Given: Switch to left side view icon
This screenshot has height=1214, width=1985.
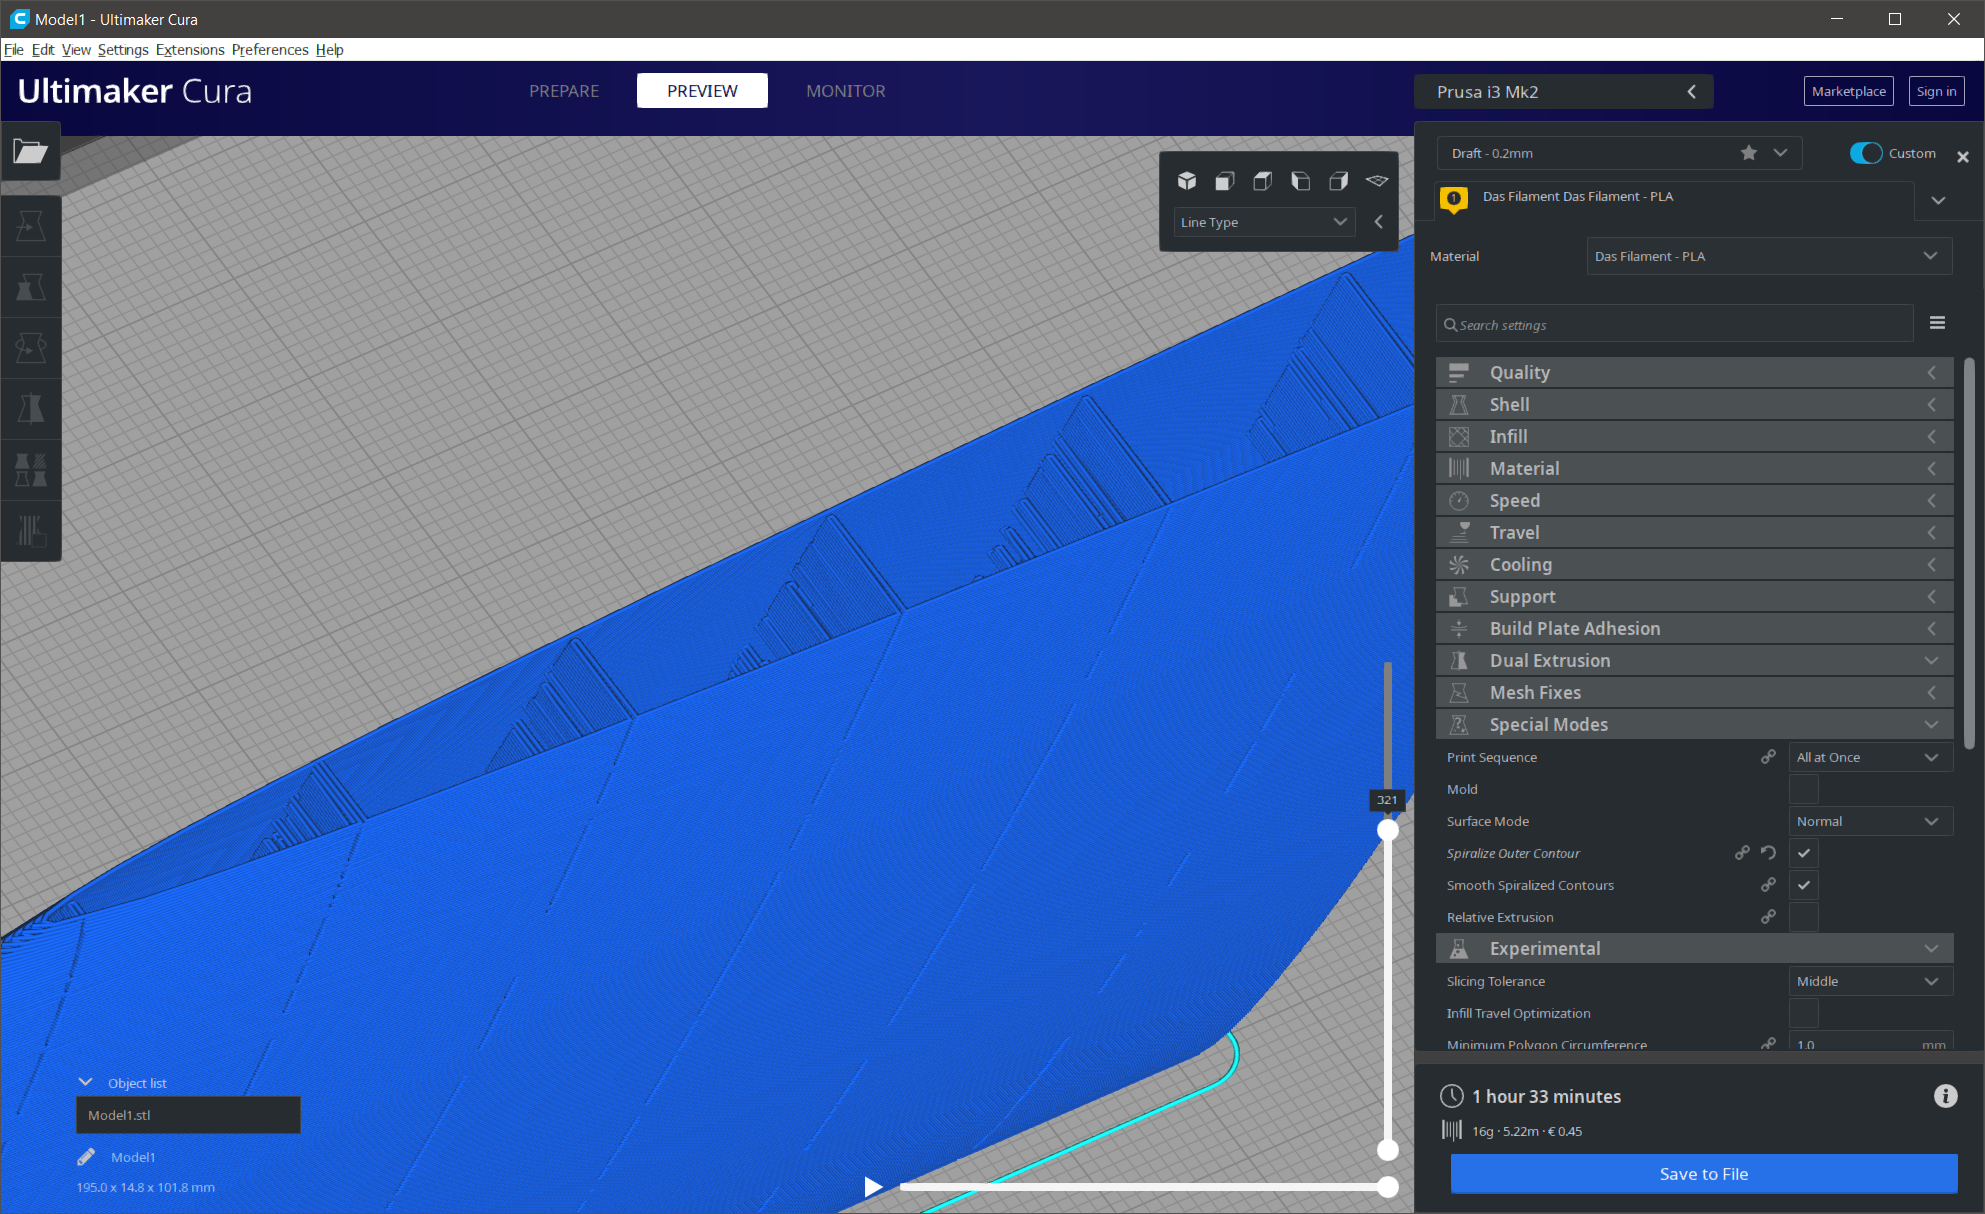Looking at the screenshot, I should 1301,181.
